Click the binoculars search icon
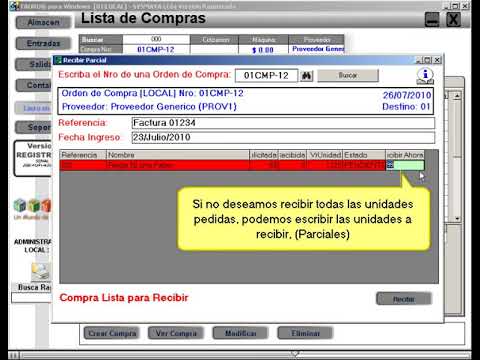This screenshot has height=360, width=480. point(306,76)
